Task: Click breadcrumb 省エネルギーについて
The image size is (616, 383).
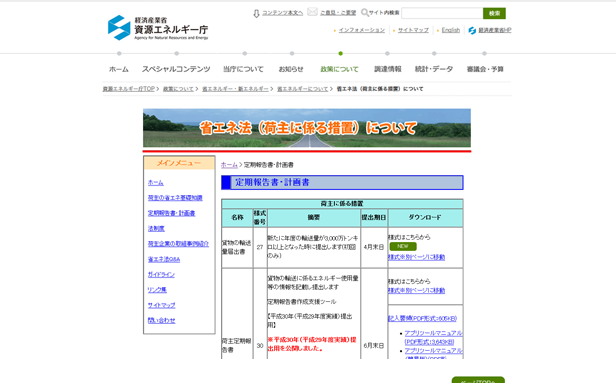Action: coord(302,89)
